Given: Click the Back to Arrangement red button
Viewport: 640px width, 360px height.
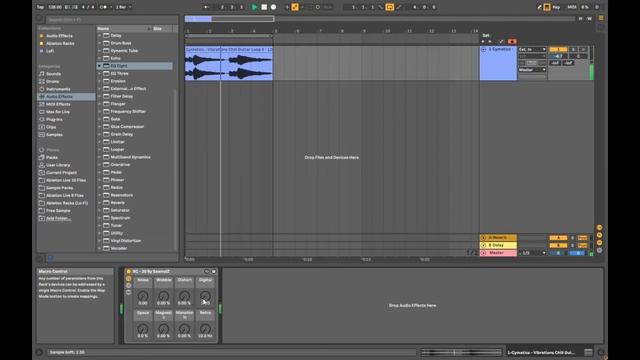Looking at the screenshot, I should [x=512, y=42].
